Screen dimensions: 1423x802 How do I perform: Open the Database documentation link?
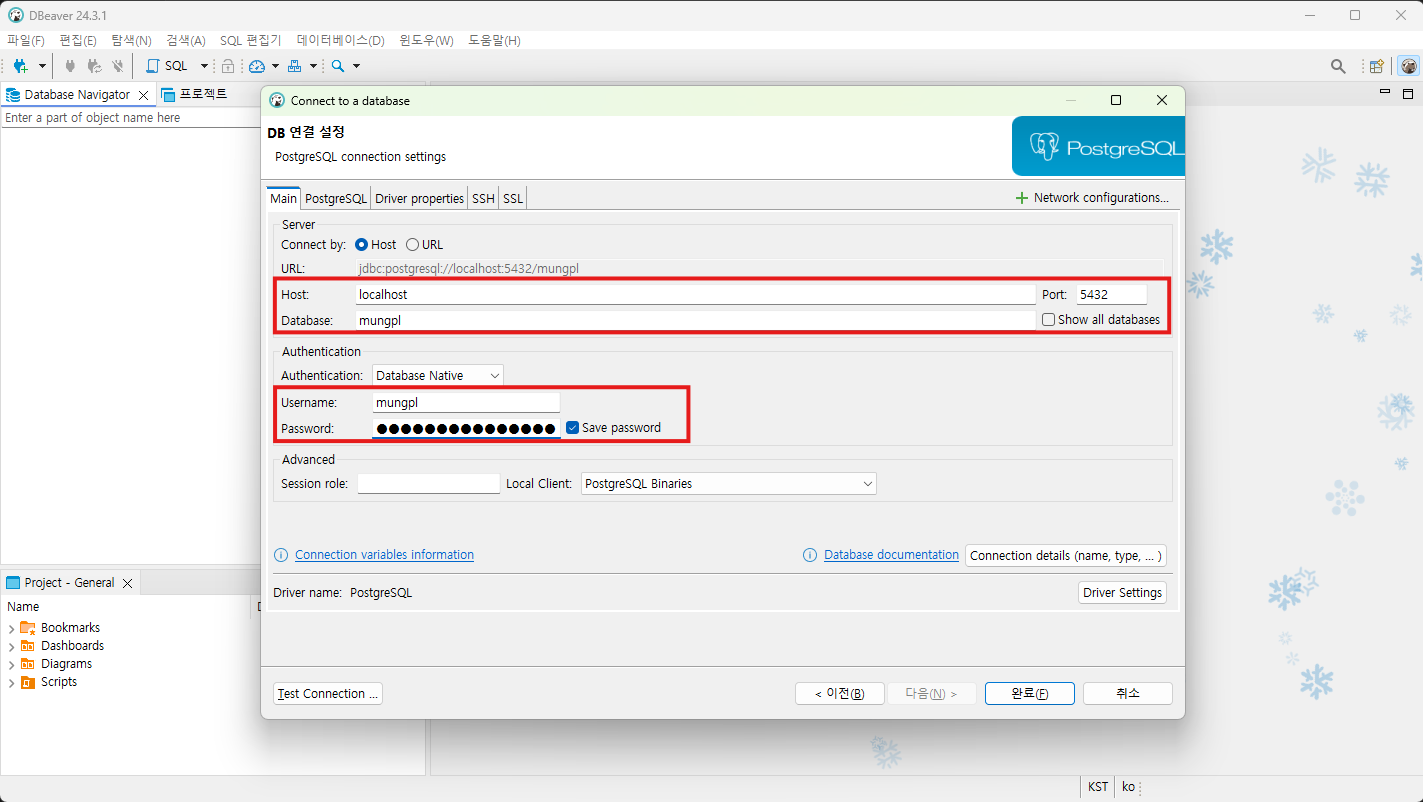click(891, 555)
